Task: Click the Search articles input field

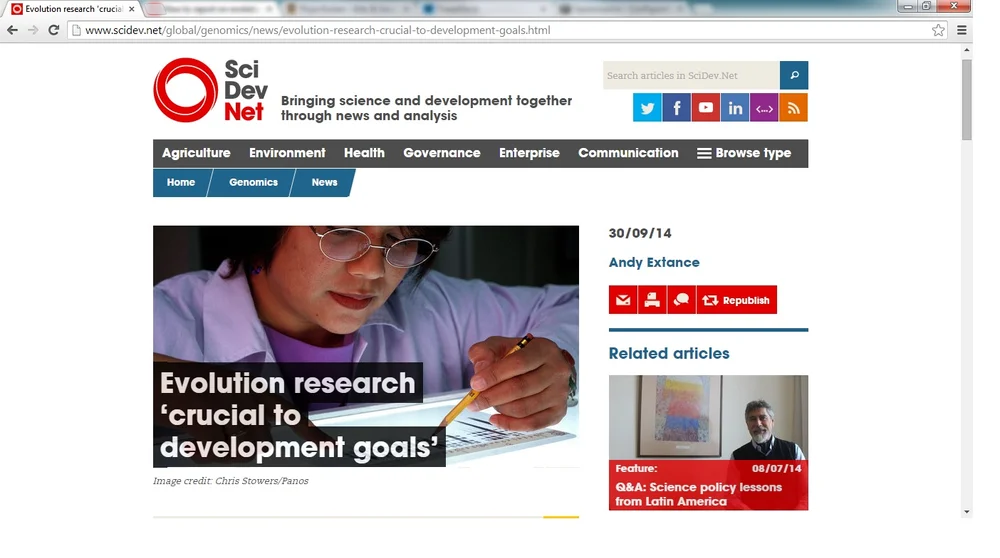Action: [x=691, y=75]
